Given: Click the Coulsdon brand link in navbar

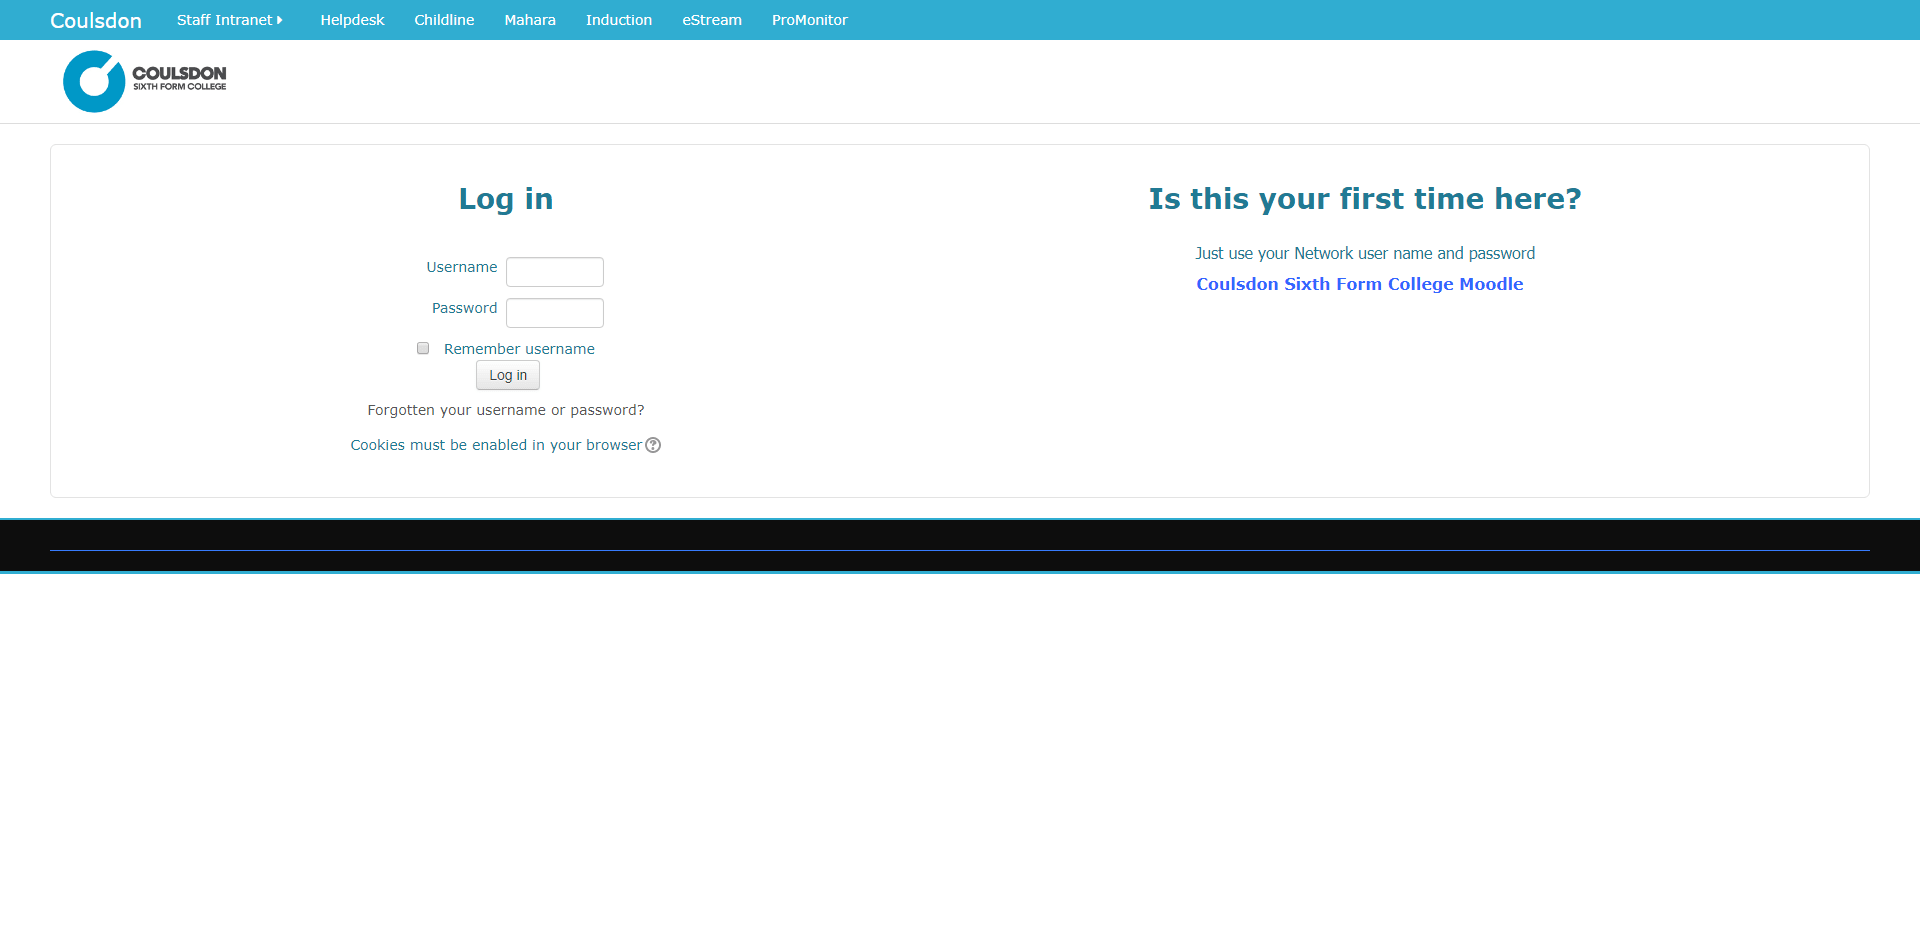Looking at the screenshot, I should pos(96,20).
